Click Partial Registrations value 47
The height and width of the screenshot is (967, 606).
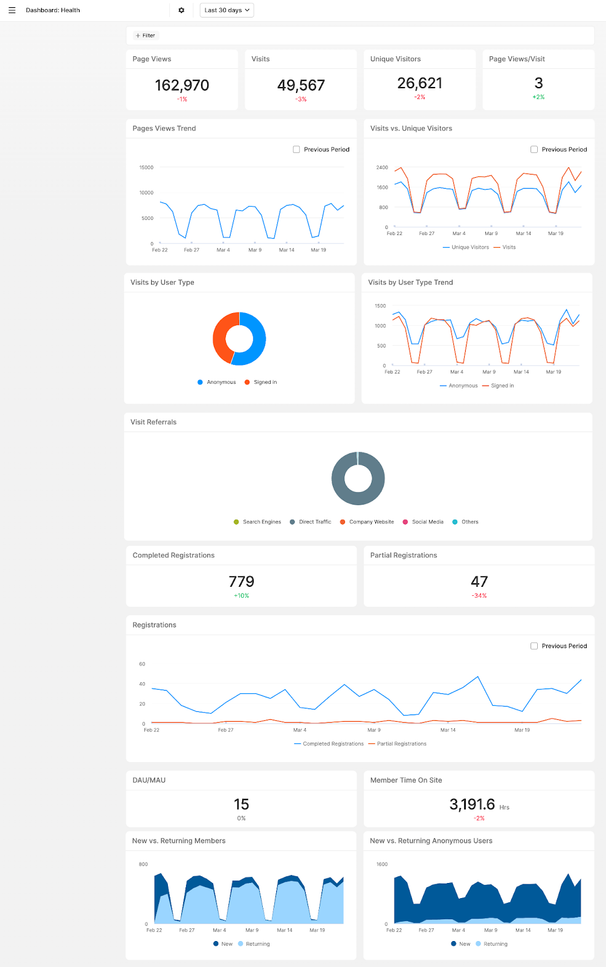point(479,582)
